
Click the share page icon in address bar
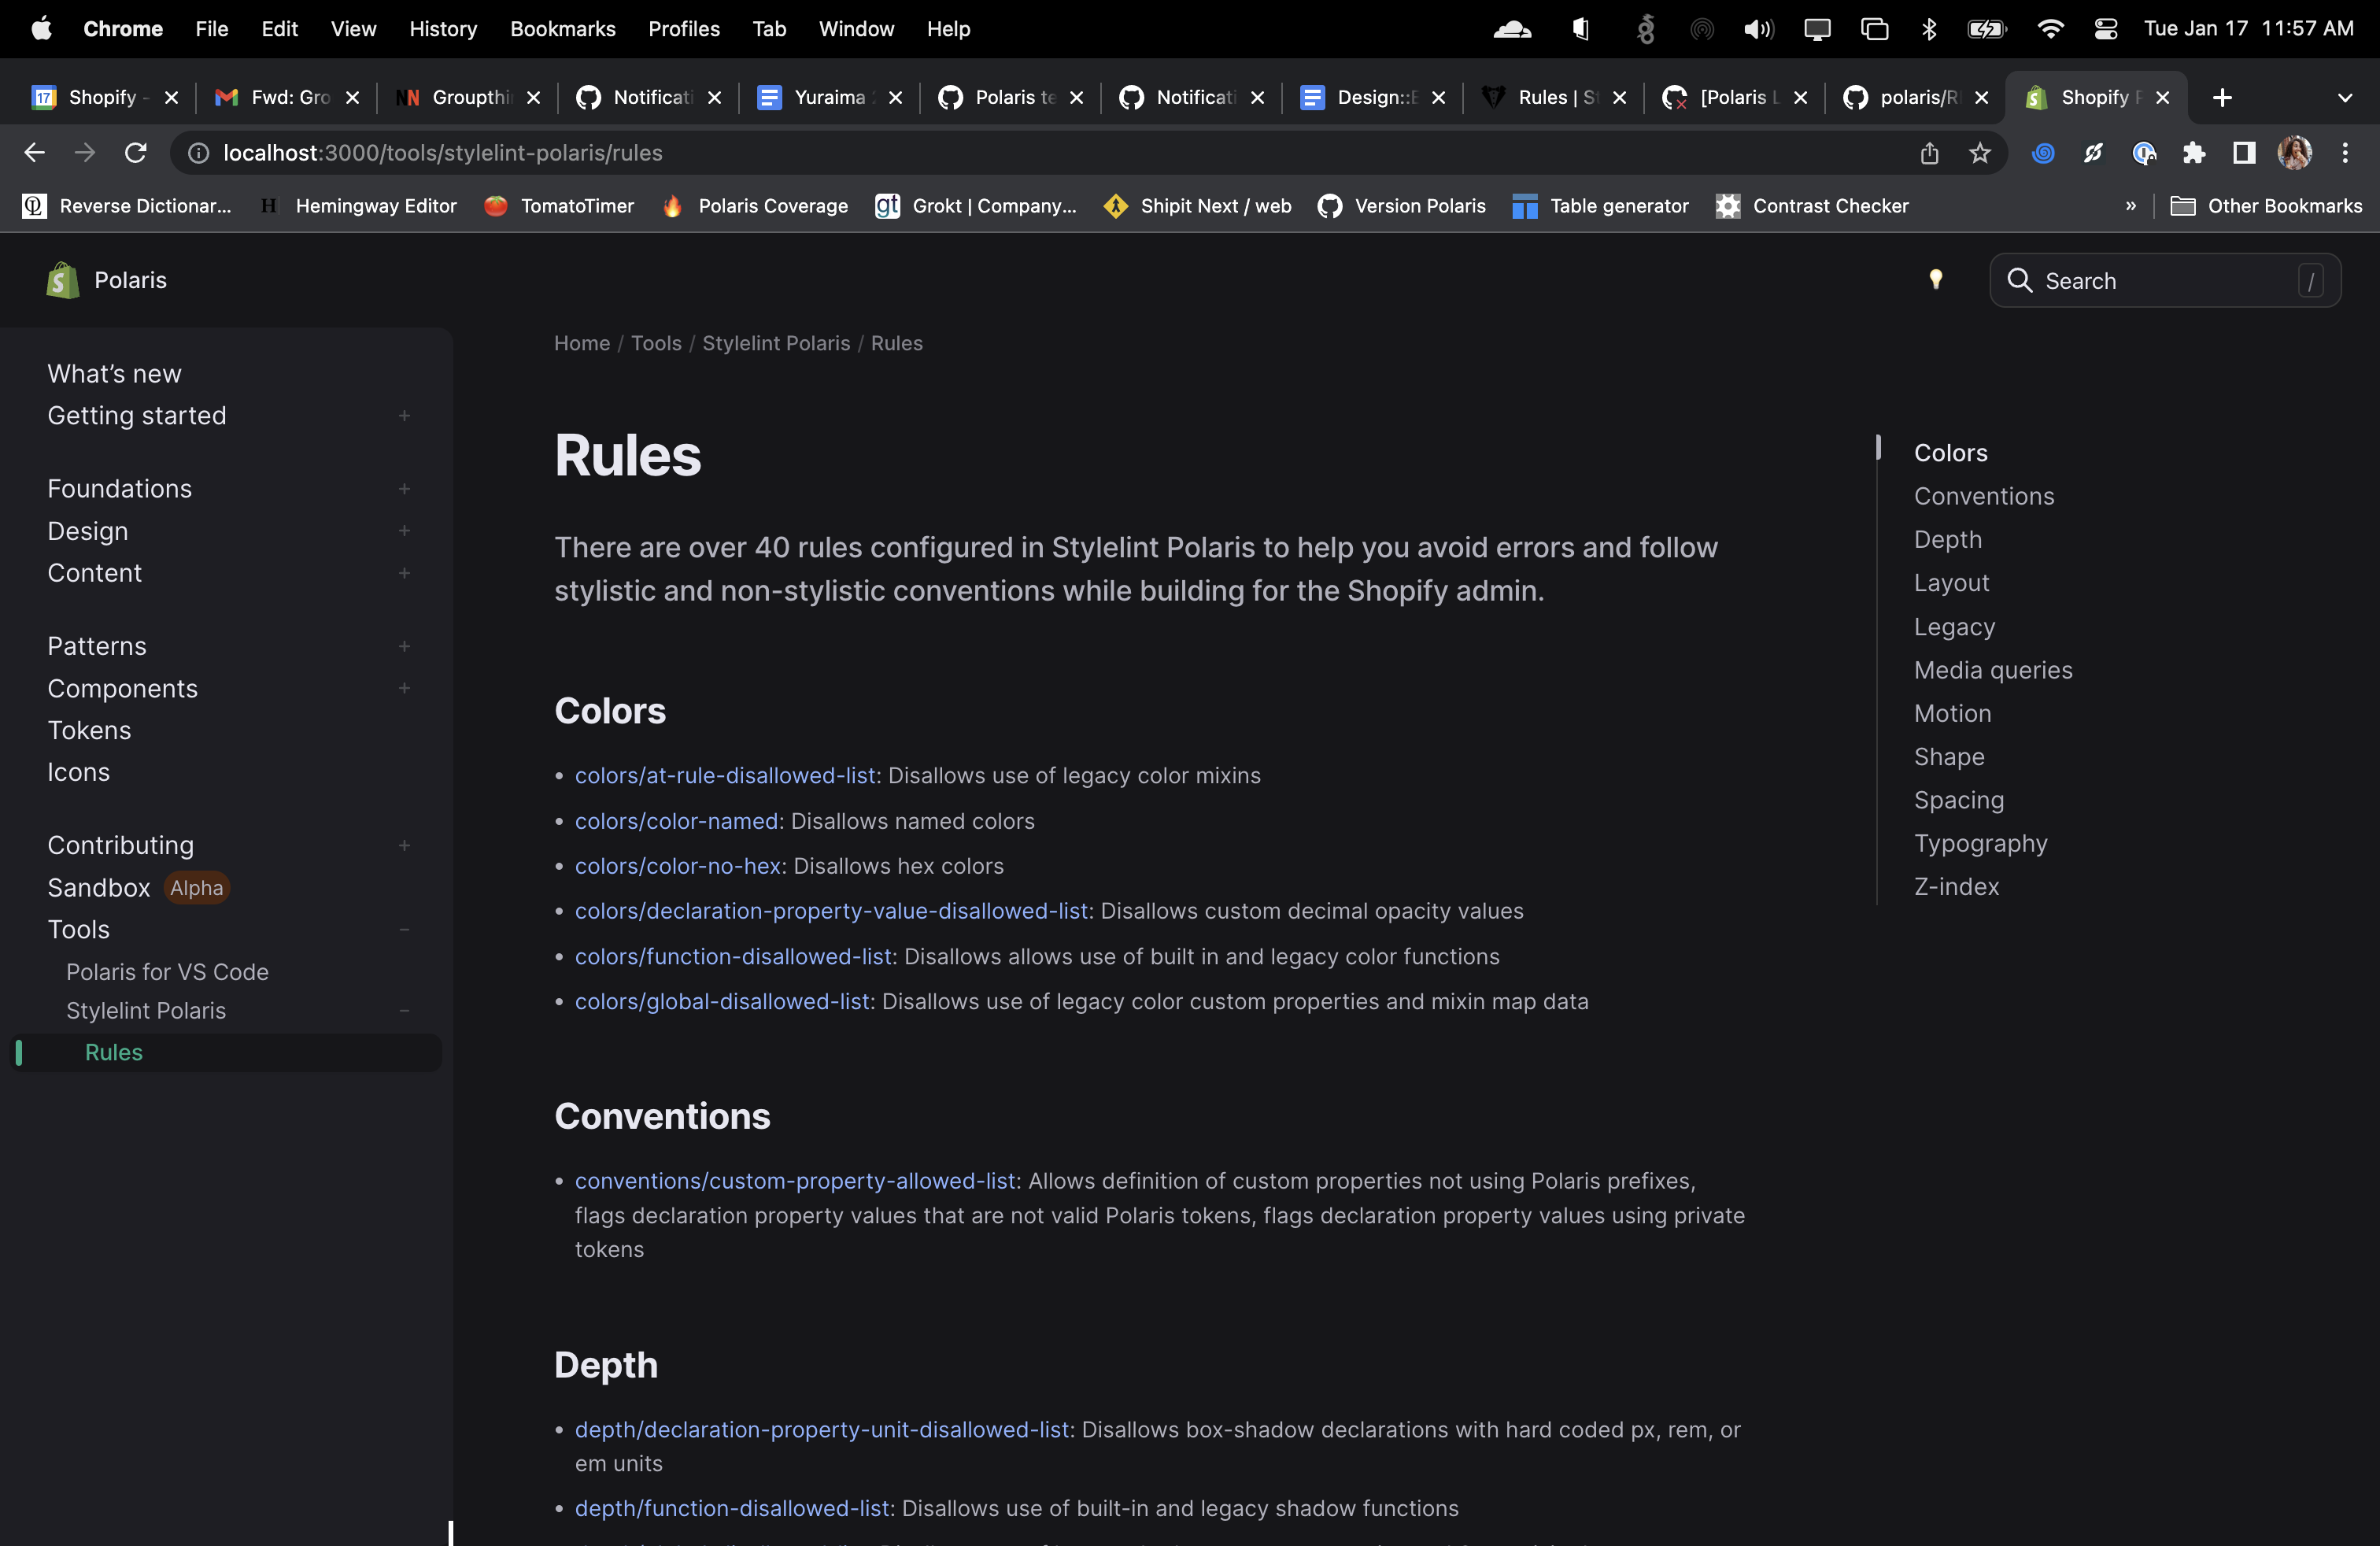coord(1929,153)
